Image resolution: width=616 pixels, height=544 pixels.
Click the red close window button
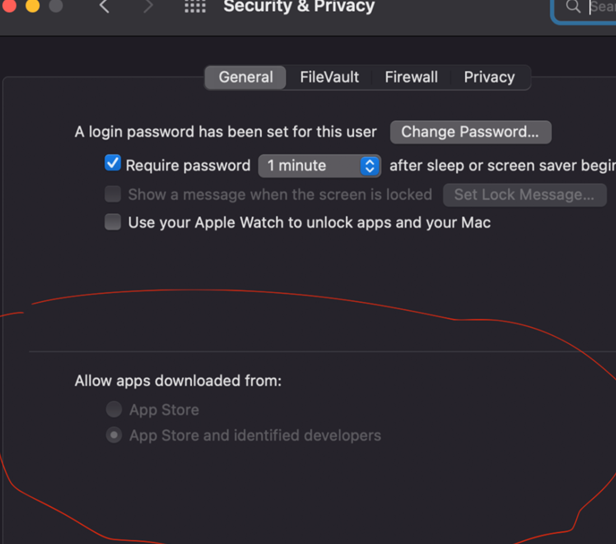[x=9, y=5]
